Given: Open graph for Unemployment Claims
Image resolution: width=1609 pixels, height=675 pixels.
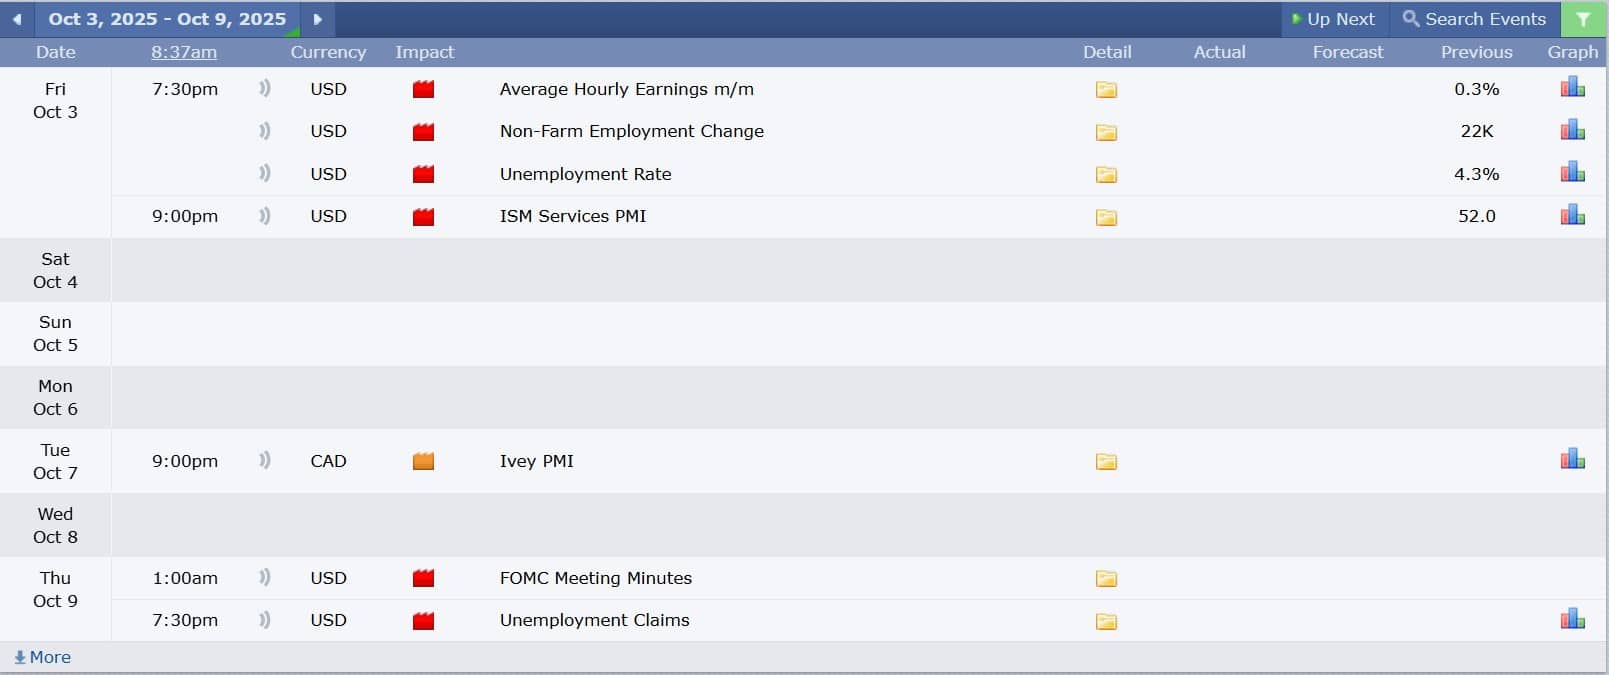Looking at the screenshot, I should coord(1572,619).
